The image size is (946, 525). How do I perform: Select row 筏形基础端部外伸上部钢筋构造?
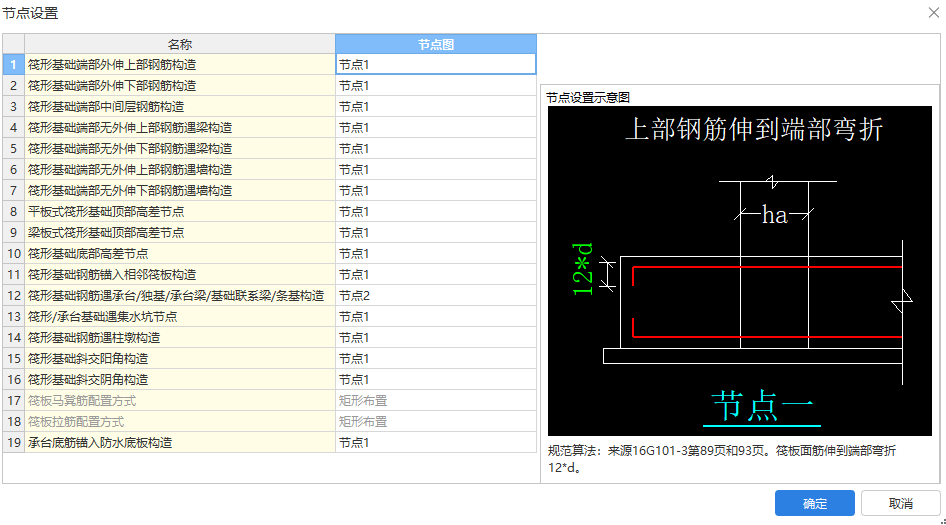[x=180, y=65]
